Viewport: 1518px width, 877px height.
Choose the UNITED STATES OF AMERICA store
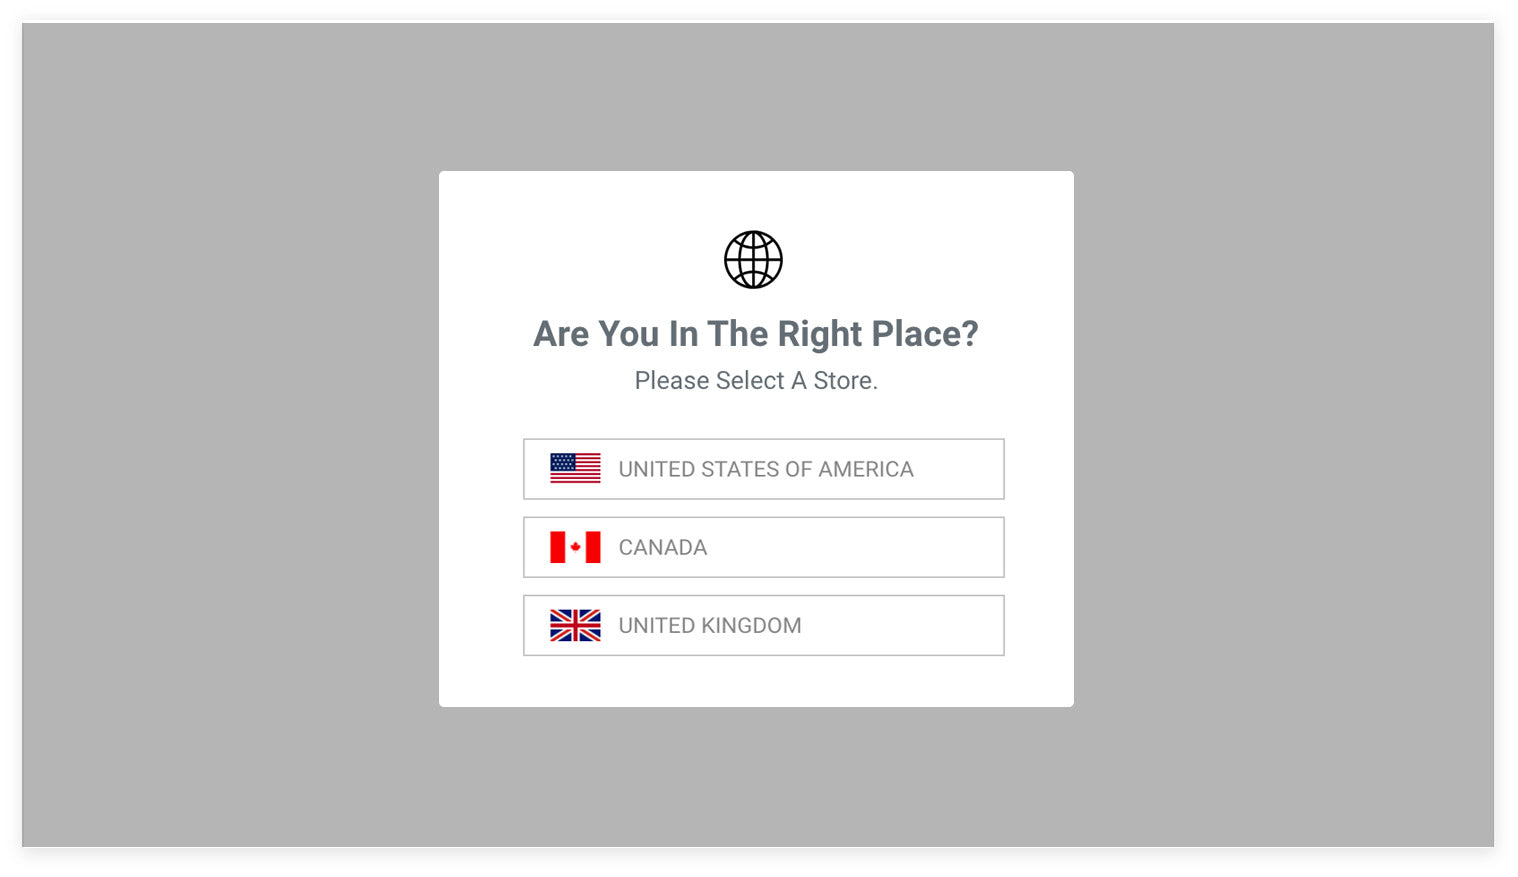(763, 468)
